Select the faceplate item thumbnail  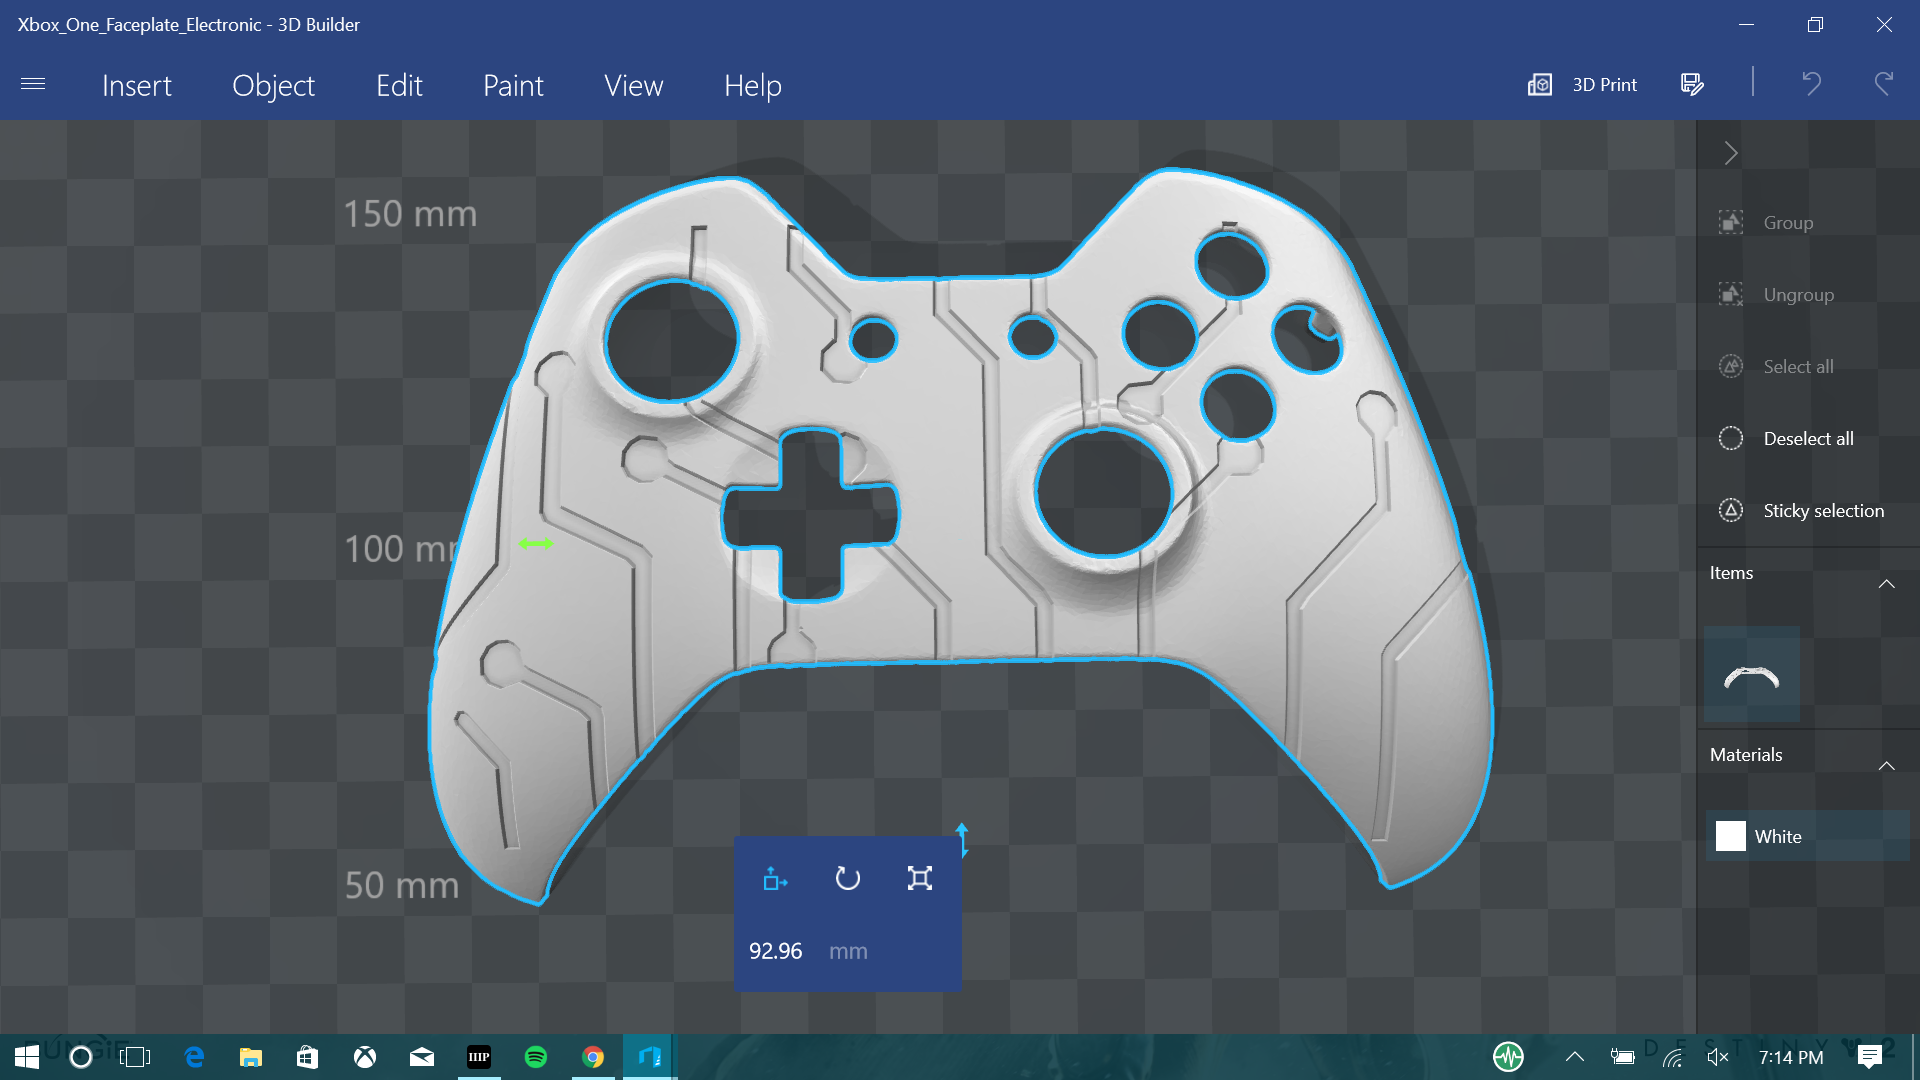tap(1751, 675)
